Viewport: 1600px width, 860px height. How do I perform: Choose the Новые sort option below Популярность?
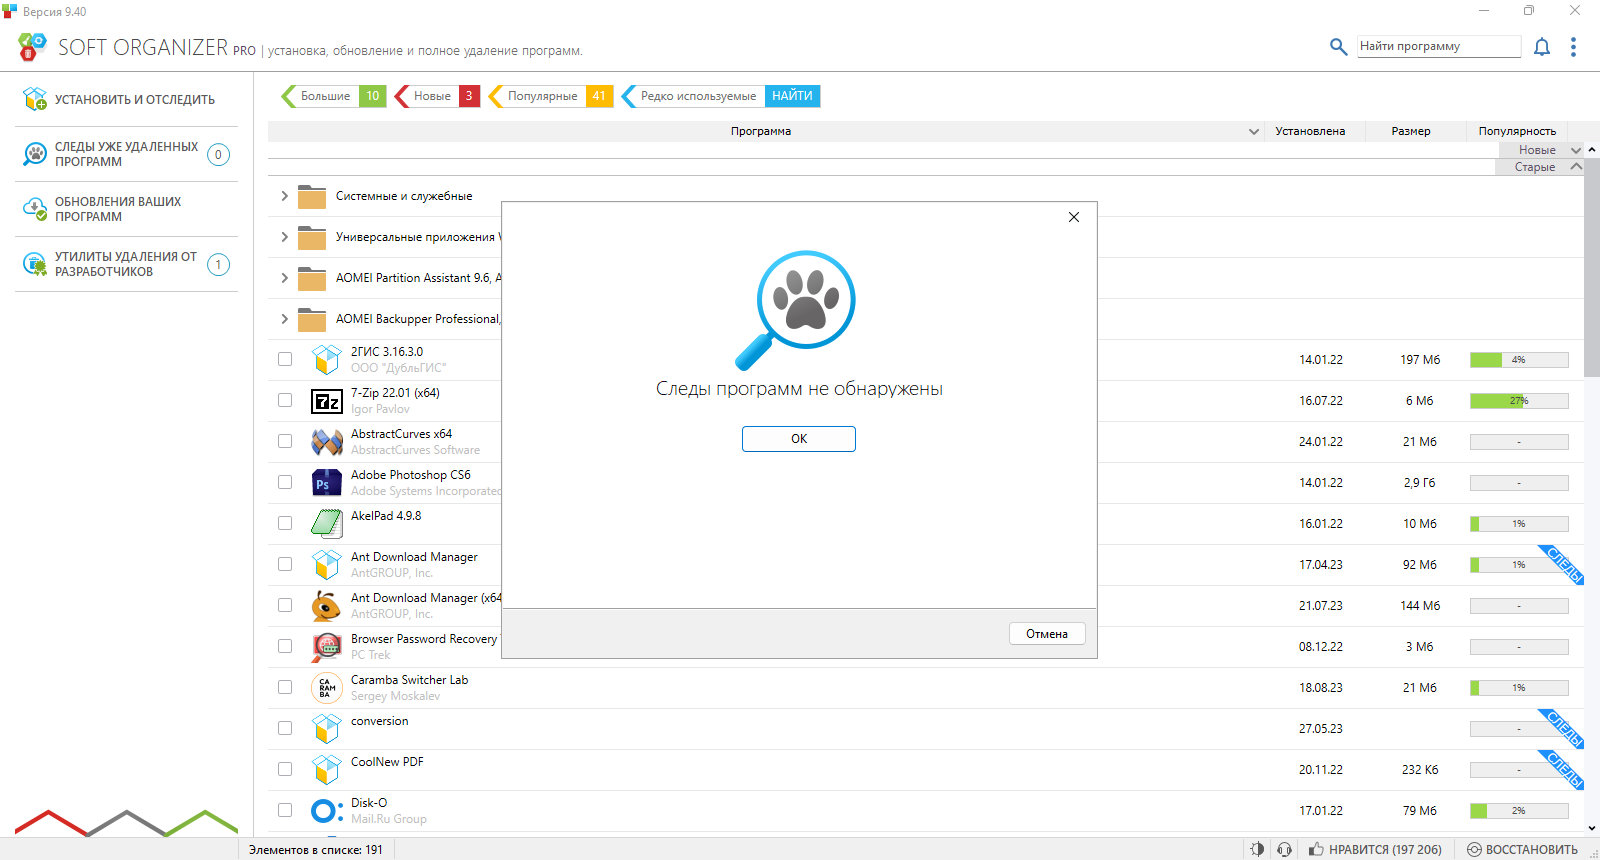(x=1541, y=150)
